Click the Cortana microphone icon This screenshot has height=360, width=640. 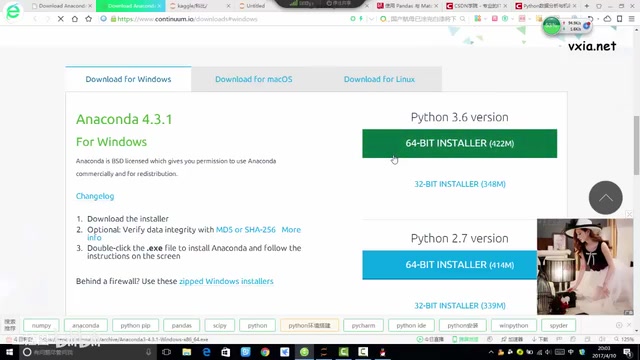149,352
